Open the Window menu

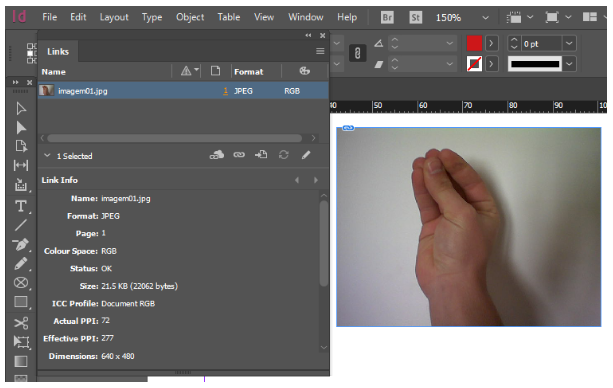click(306, 17)
